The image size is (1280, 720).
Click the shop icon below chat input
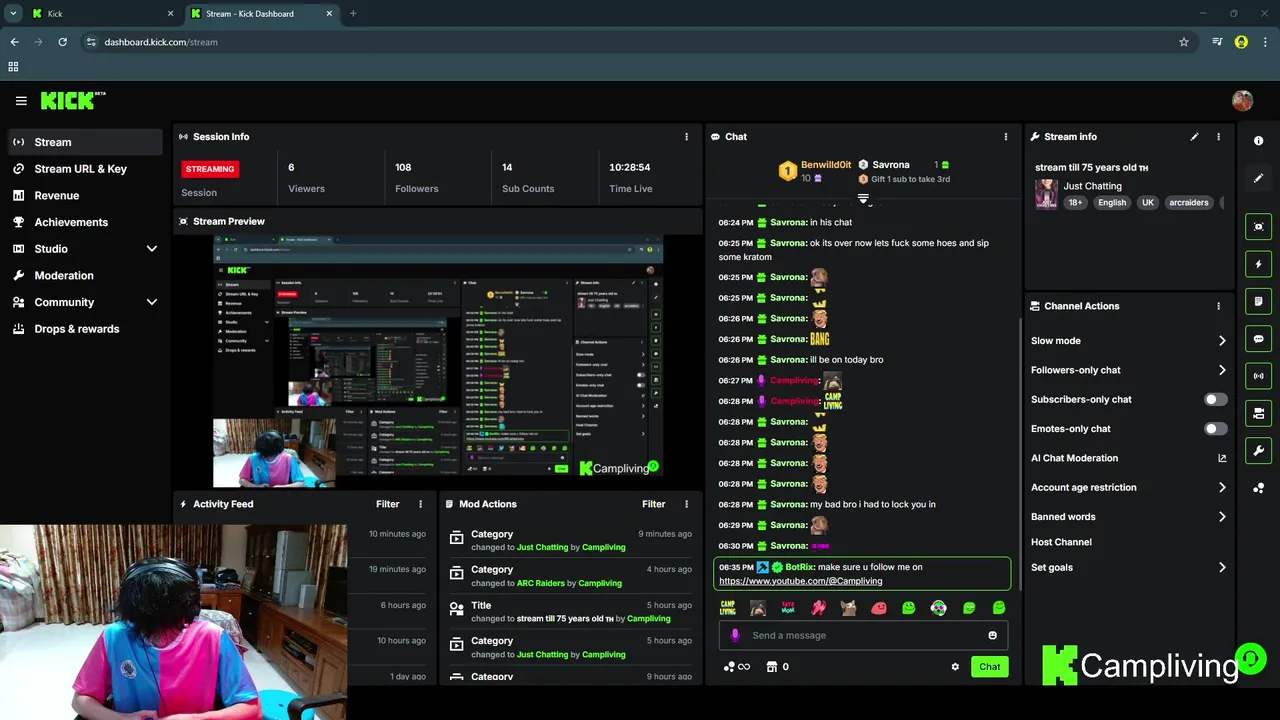coord(771,667)
